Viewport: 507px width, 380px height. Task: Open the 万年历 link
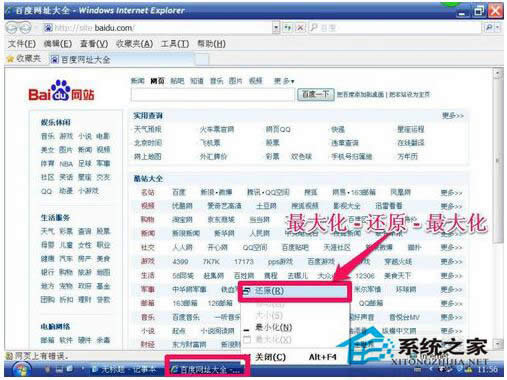[x=407, y=157]
